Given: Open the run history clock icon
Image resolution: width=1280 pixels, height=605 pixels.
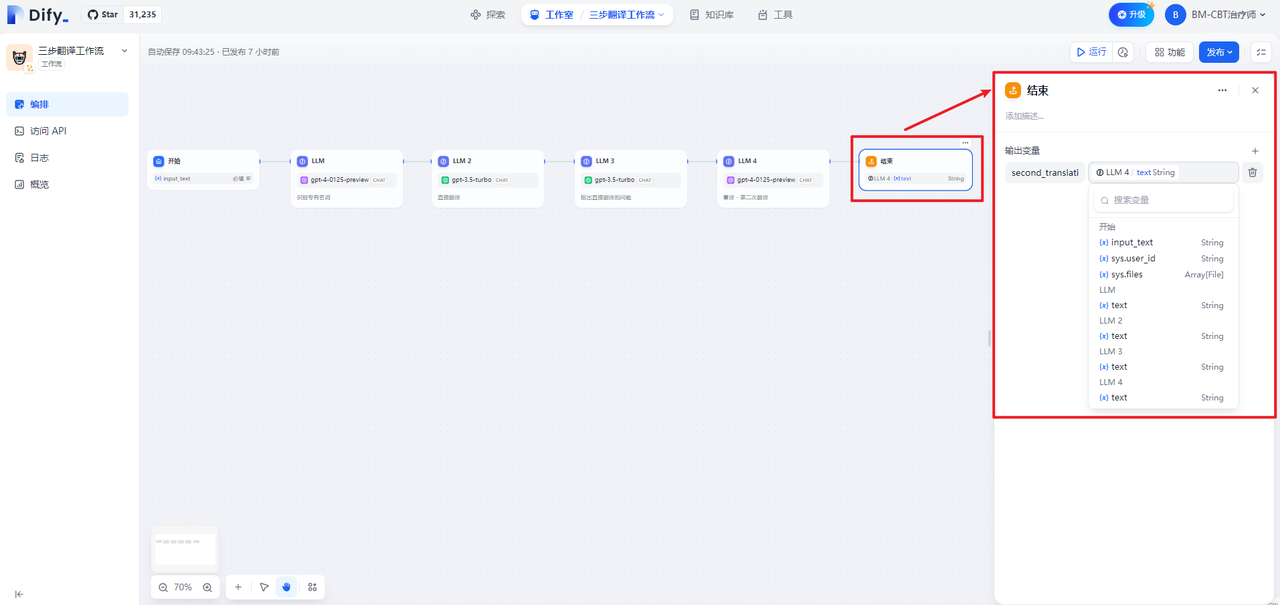Looking at the screenshot, I should (x=1123, y=52).
